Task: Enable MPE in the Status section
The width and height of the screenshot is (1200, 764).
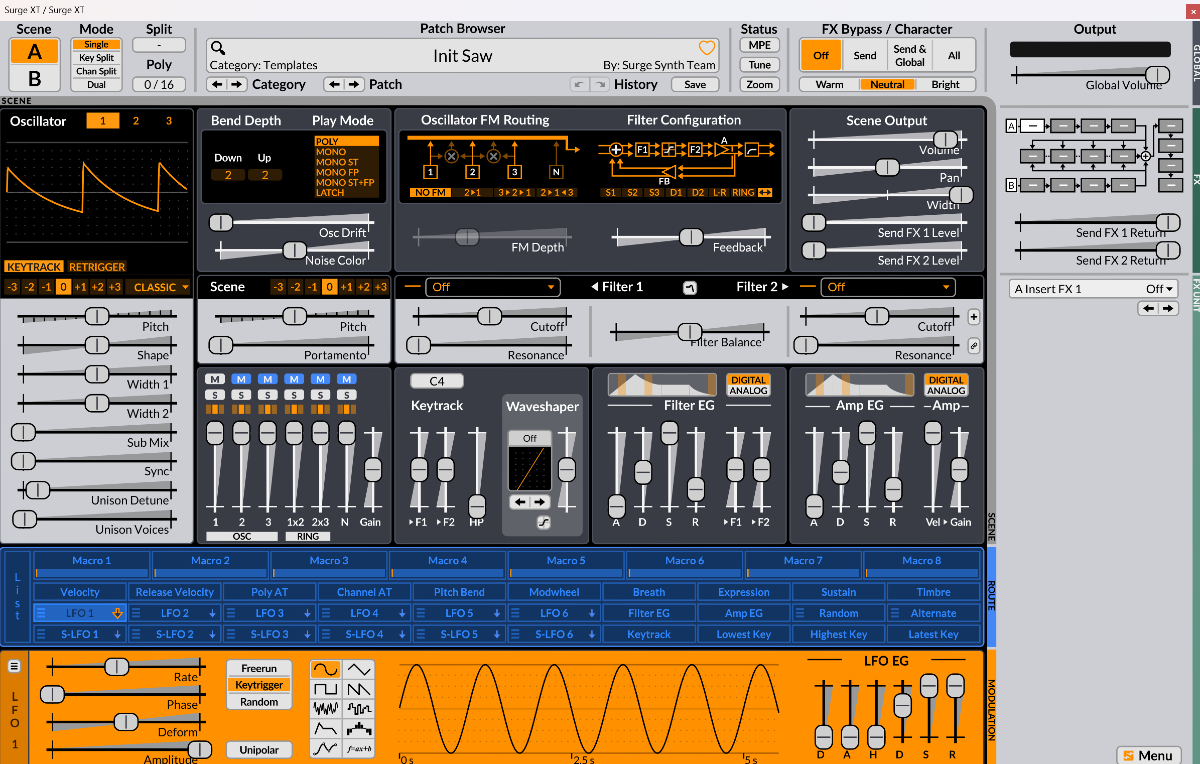Action: [x=760, y=45]
